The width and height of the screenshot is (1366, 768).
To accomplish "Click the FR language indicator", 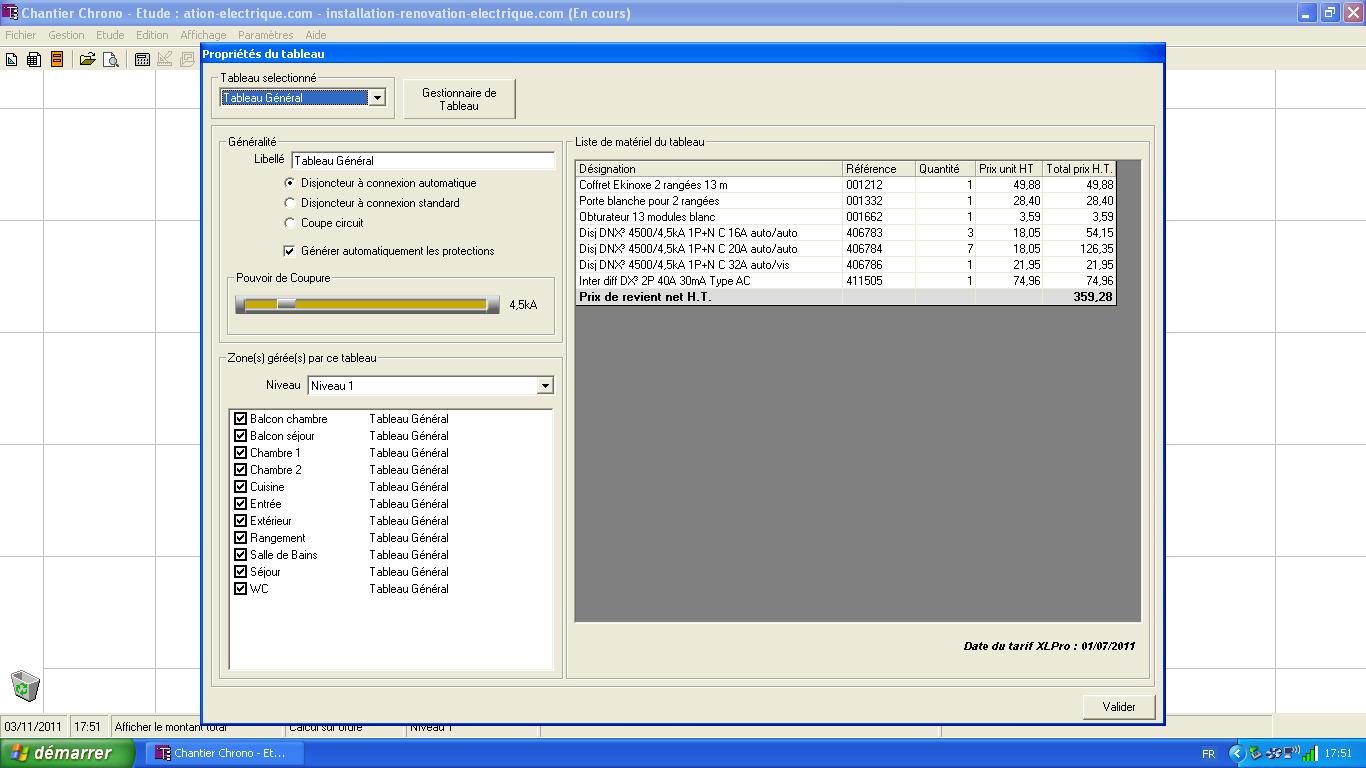I will (x=1208, y=754).
